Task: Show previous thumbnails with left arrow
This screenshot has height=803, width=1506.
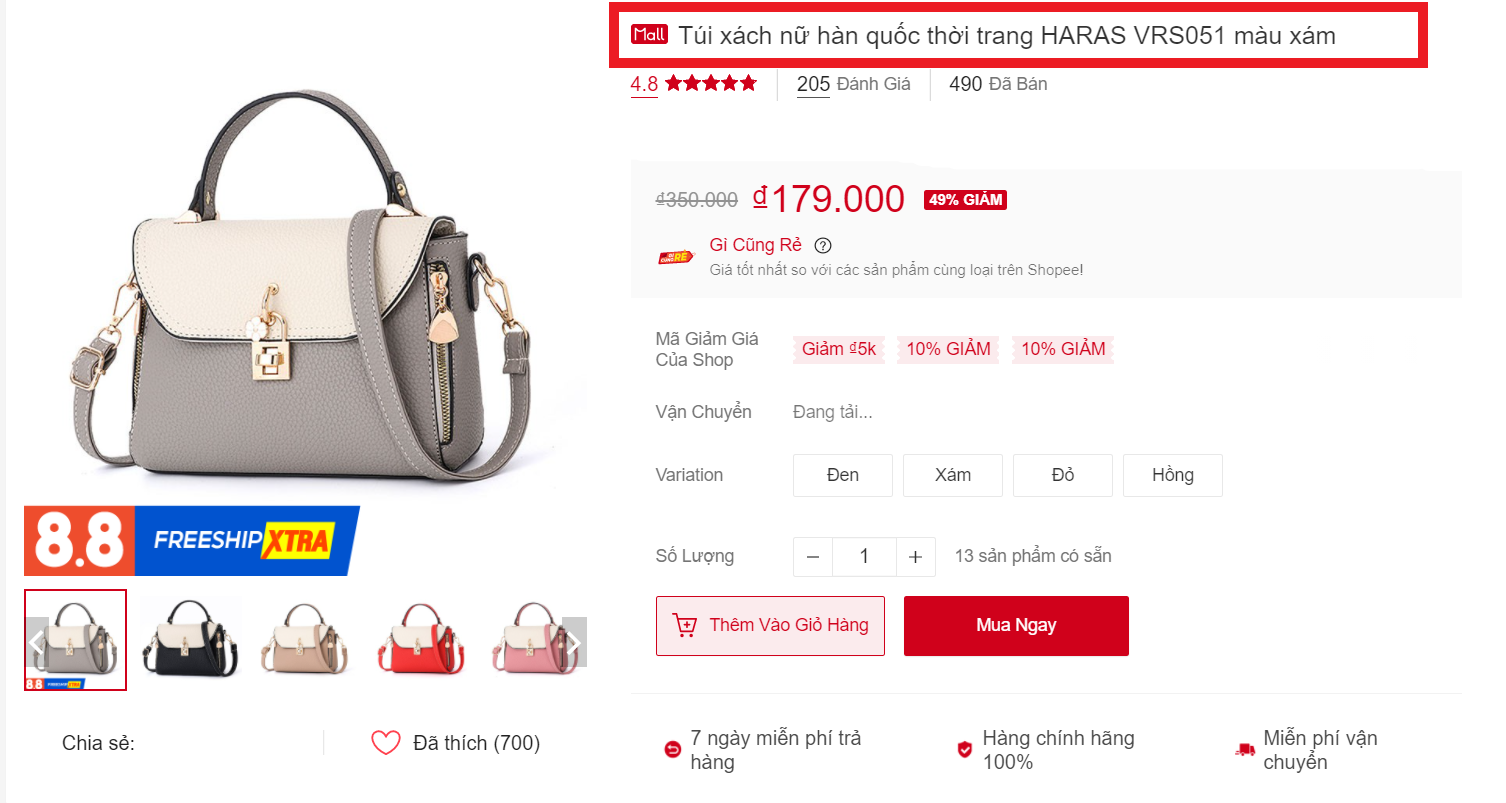Action: [x=37, y=642]
